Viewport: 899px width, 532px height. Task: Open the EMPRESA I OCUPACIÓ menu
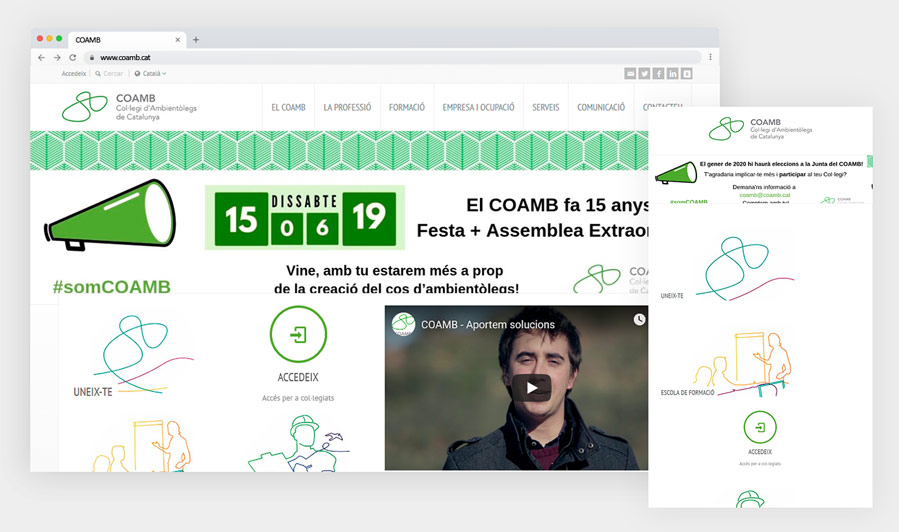478,107
